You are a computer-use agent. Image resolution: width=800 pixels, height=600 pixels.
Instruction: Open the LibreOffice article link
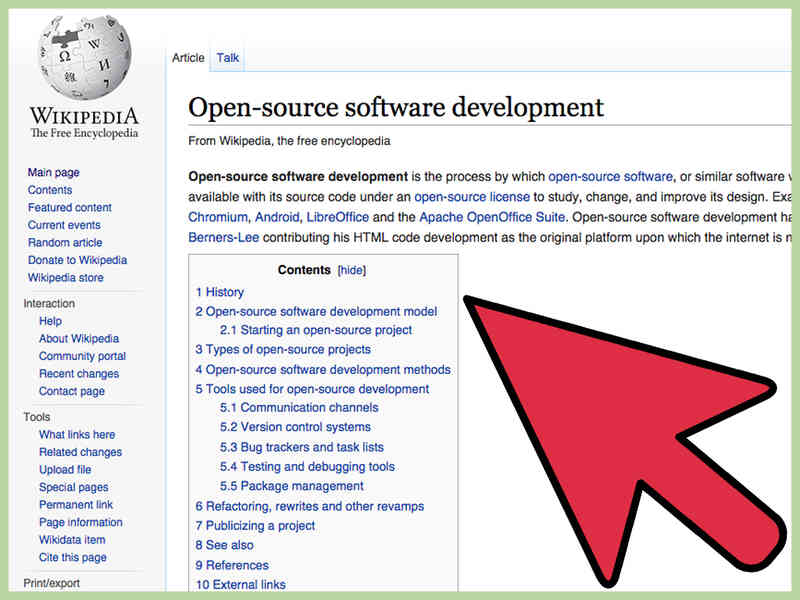click(337, 217)
